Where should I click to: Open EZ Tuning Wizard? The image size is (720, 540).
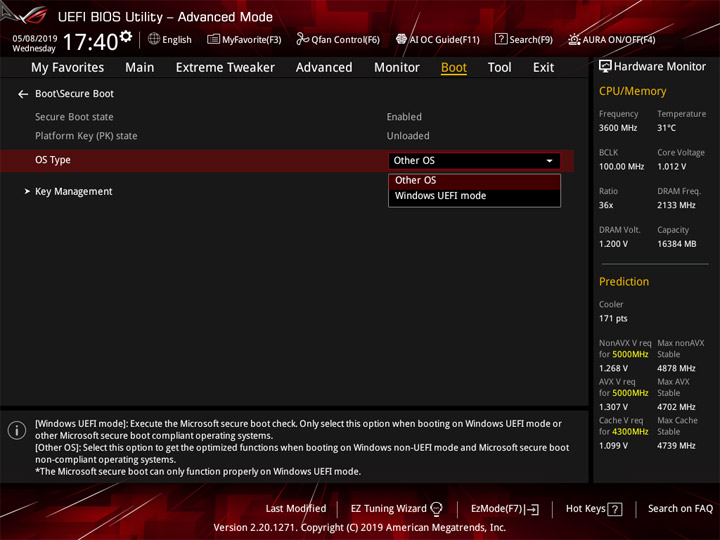tap(388, 509)
